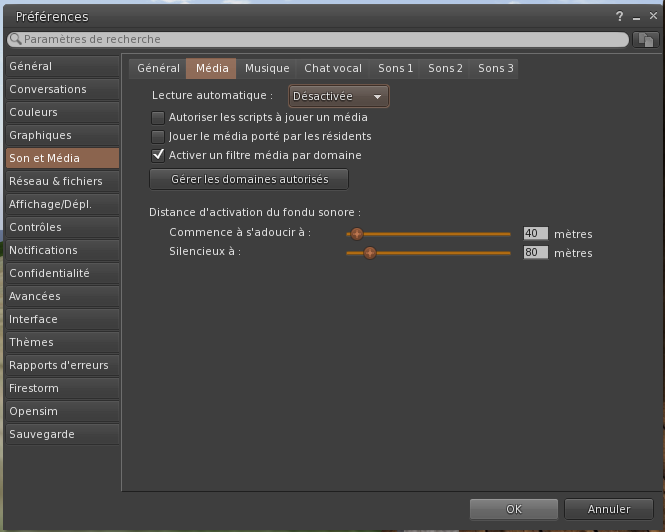Go to the Firestorm preferences section
The width and height of the screenshot is (665, 532).
tap(34, 388)
